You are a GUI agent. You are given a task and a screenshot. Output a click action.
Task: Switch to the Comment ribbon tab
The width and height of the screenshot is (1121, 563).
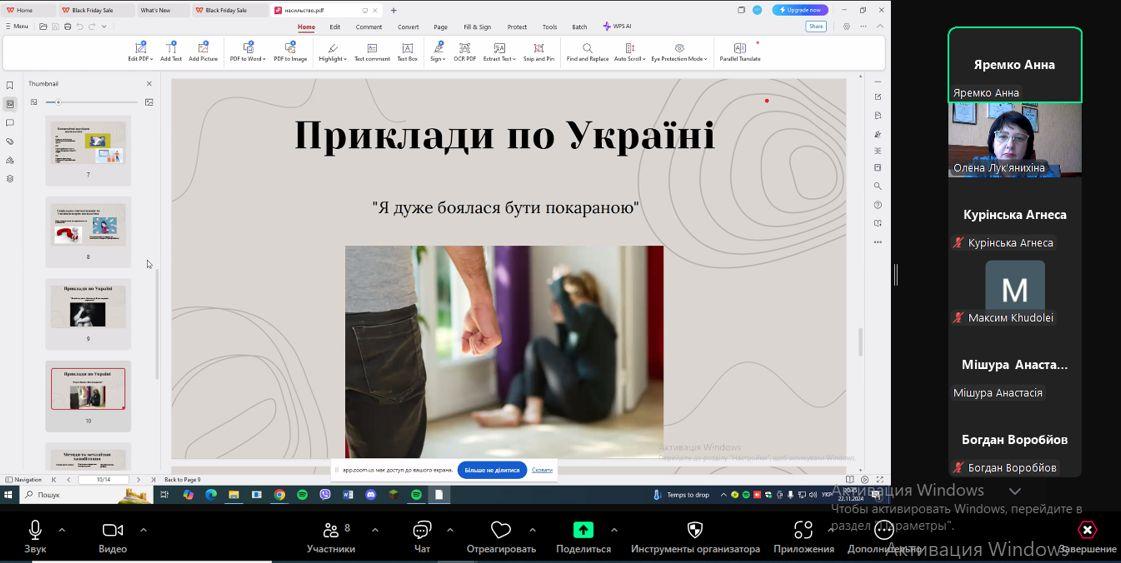[x=368, y=27]
